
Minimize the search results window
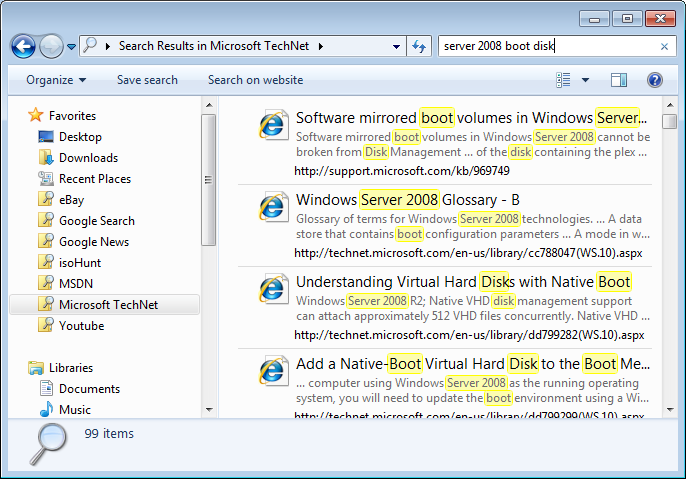(x=594, y=19)
